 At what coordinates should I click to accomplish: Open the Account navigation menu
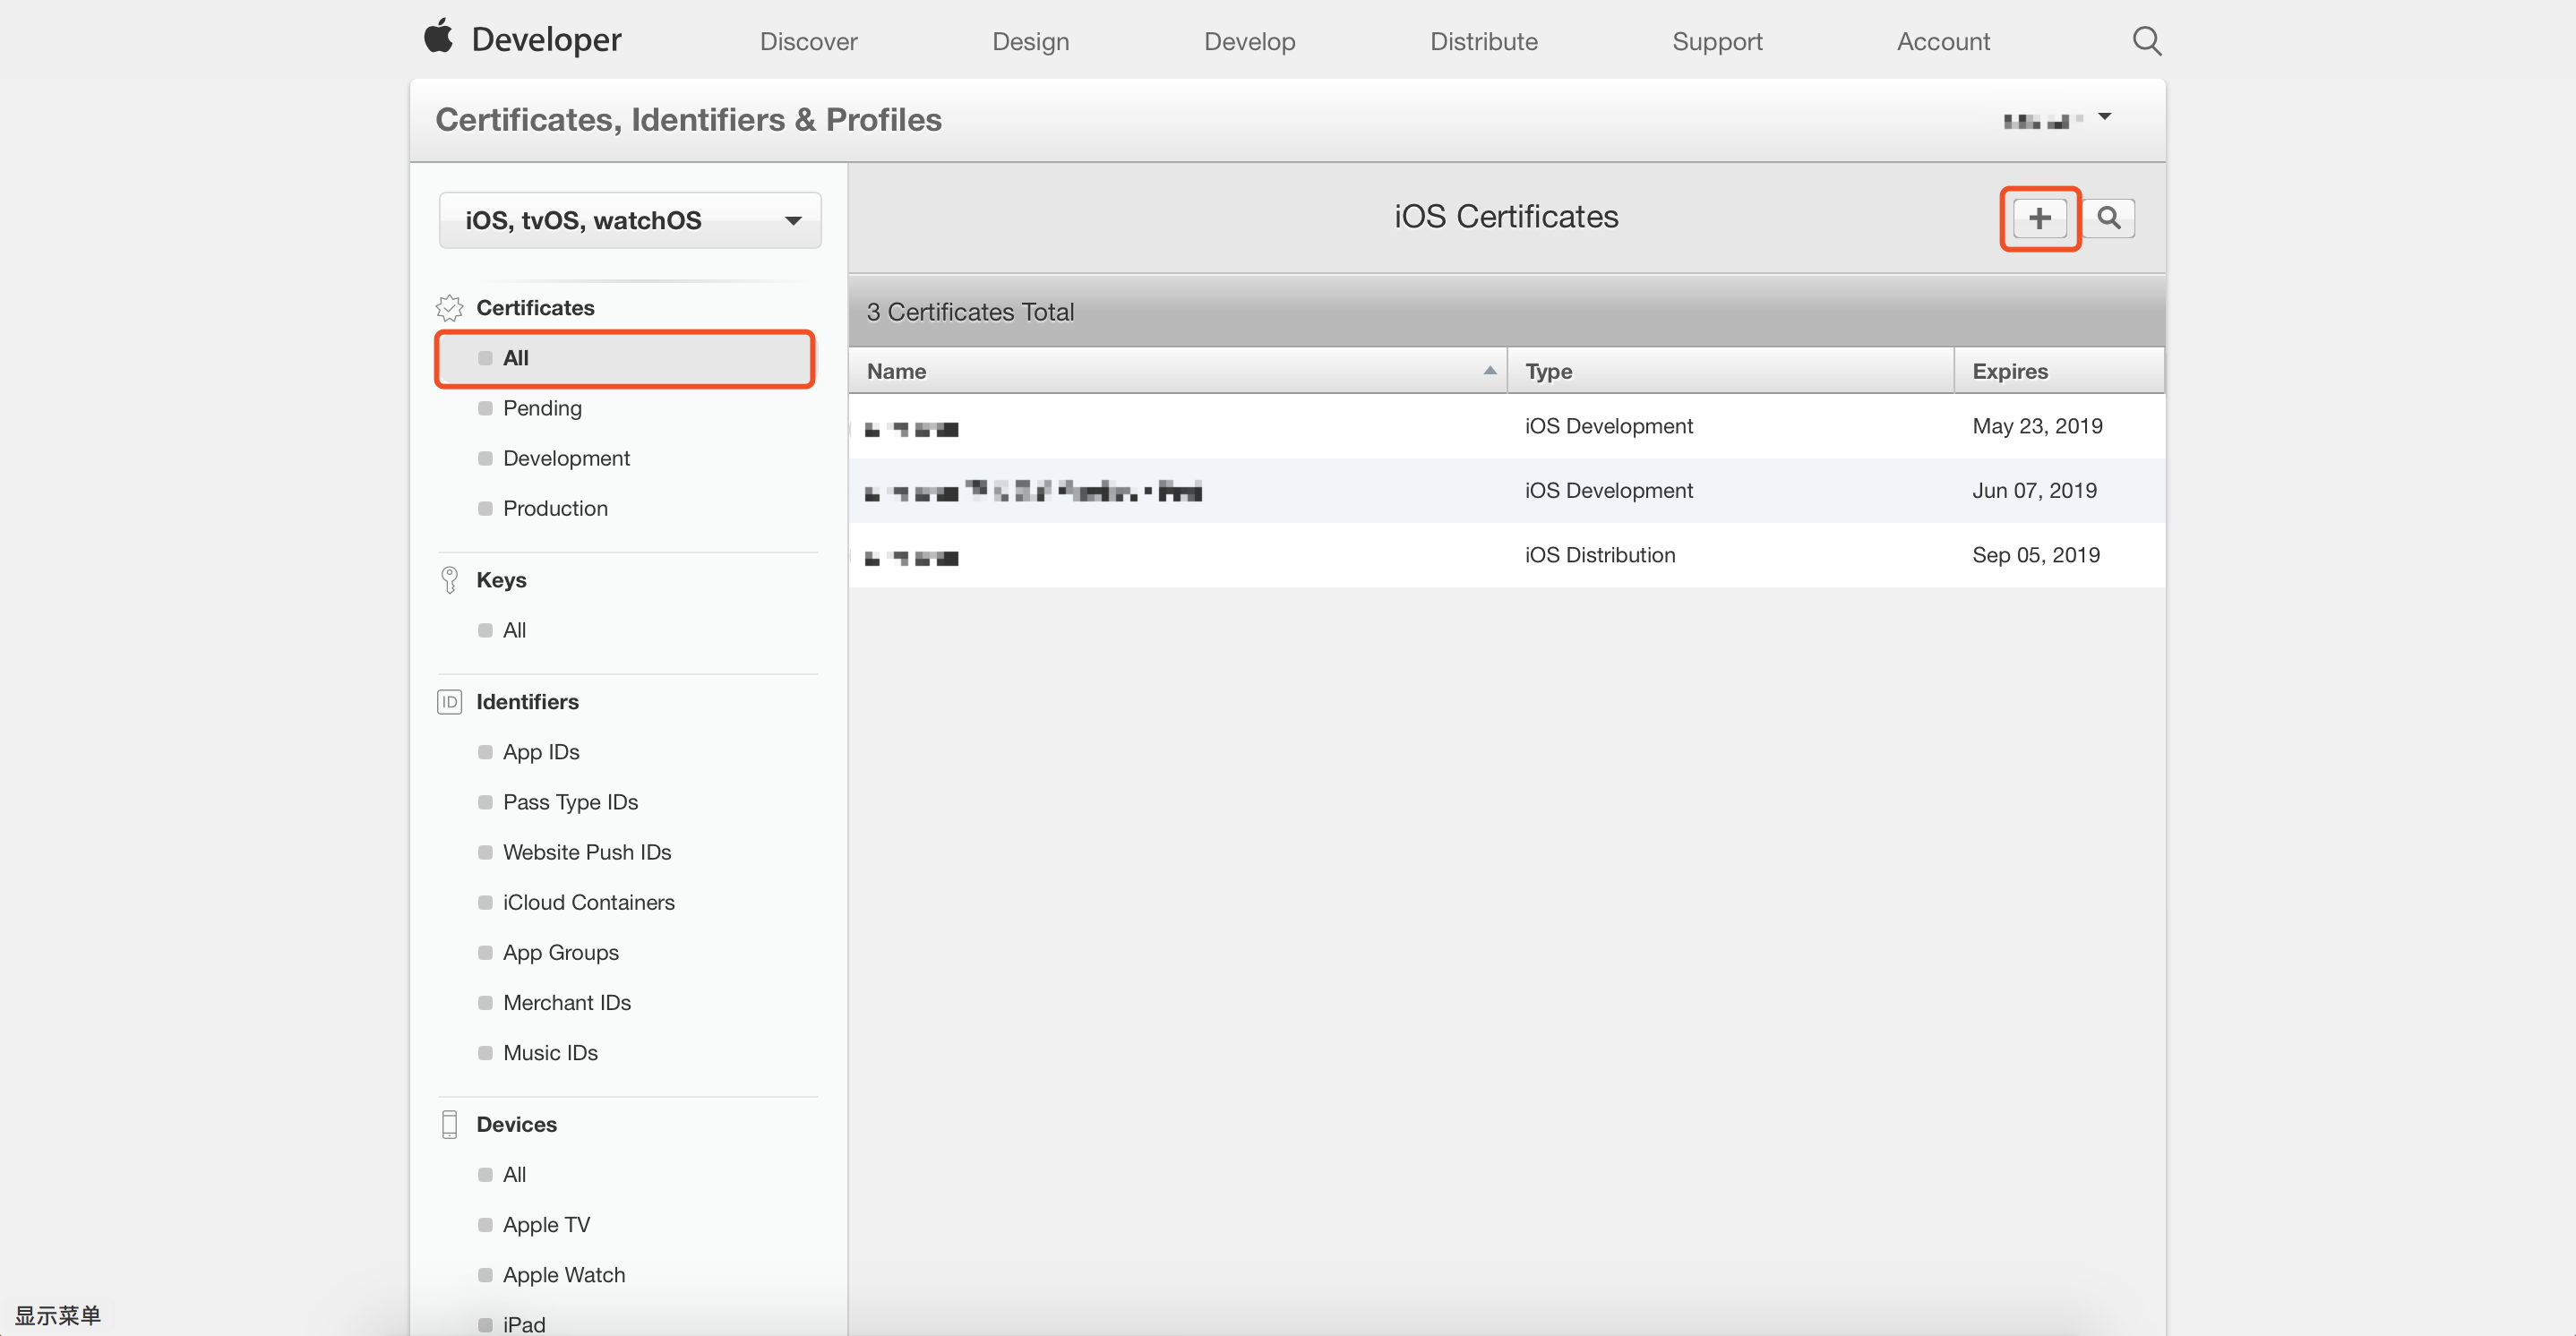[1942, 41]
